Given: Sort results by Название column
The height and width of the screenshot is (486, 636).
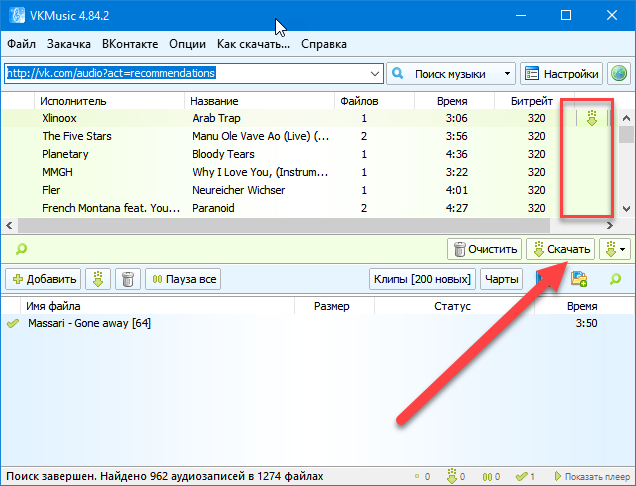Looking at the screenshot, I should [260, 101].
